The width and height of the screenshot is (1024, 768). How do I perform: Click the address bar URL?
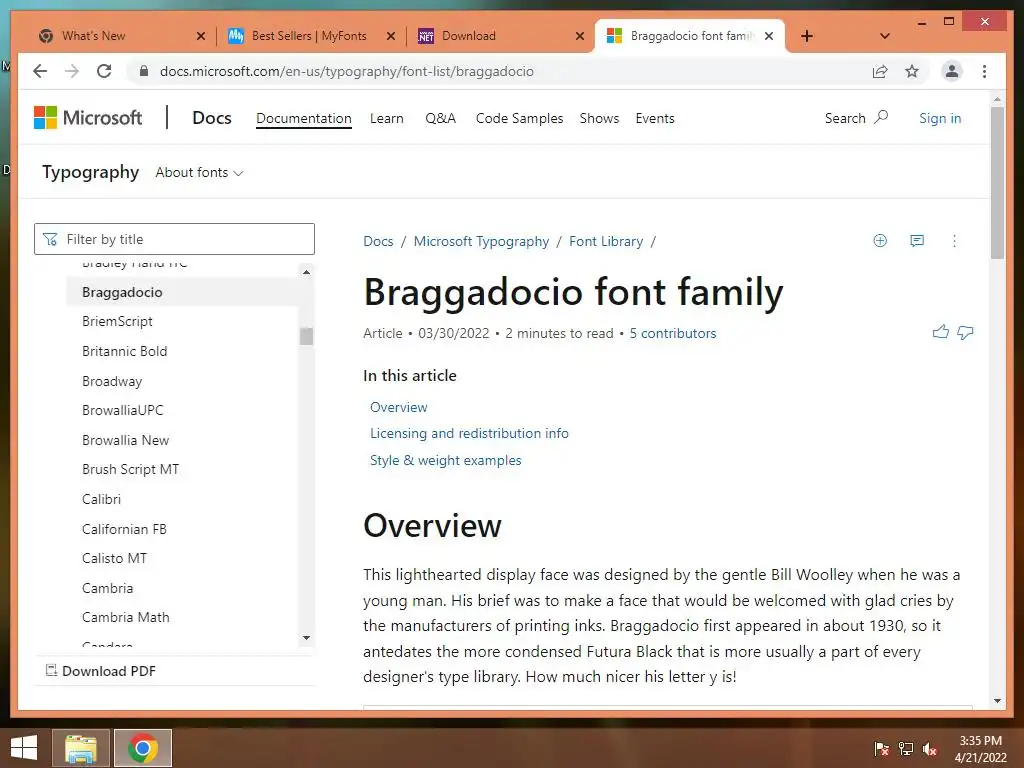347,71
